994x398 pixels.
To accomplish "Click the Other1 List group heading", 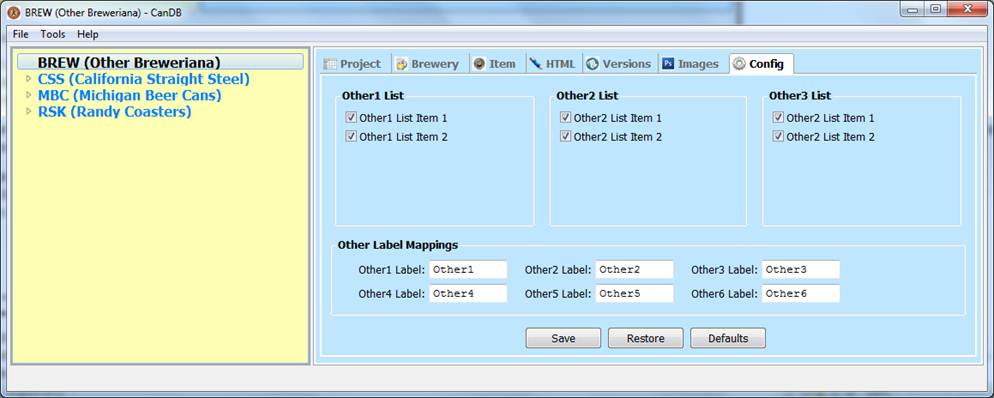I will point(373,96).
